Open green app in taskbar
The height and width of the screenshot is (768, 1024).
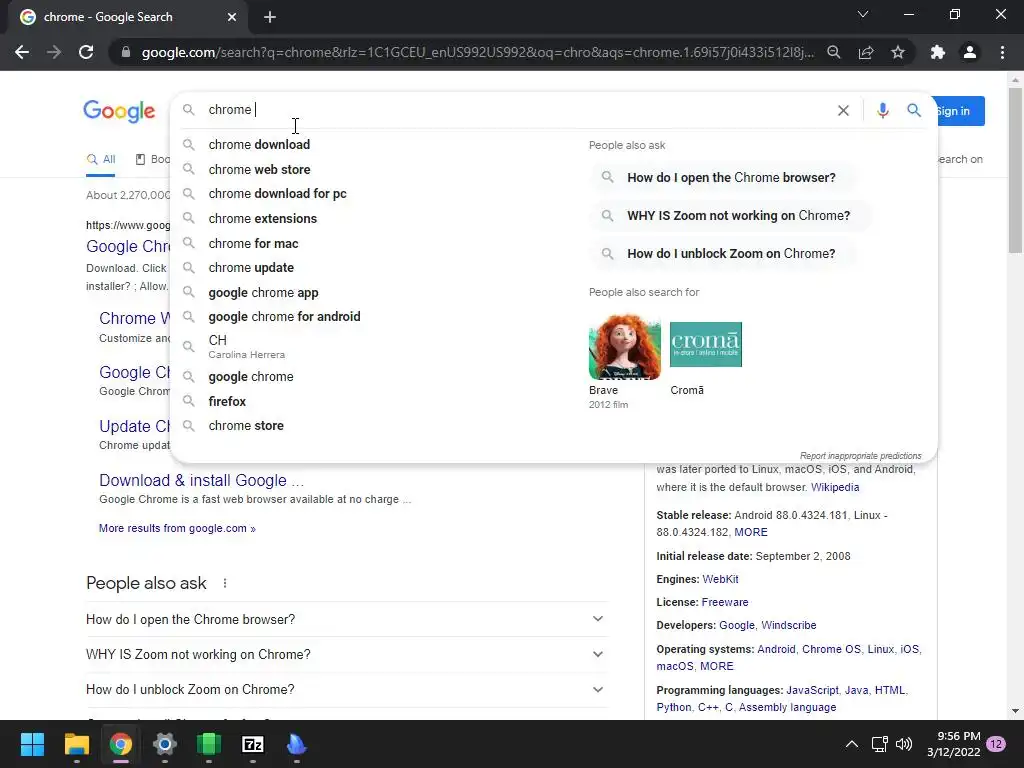click(x=209, y=744)
